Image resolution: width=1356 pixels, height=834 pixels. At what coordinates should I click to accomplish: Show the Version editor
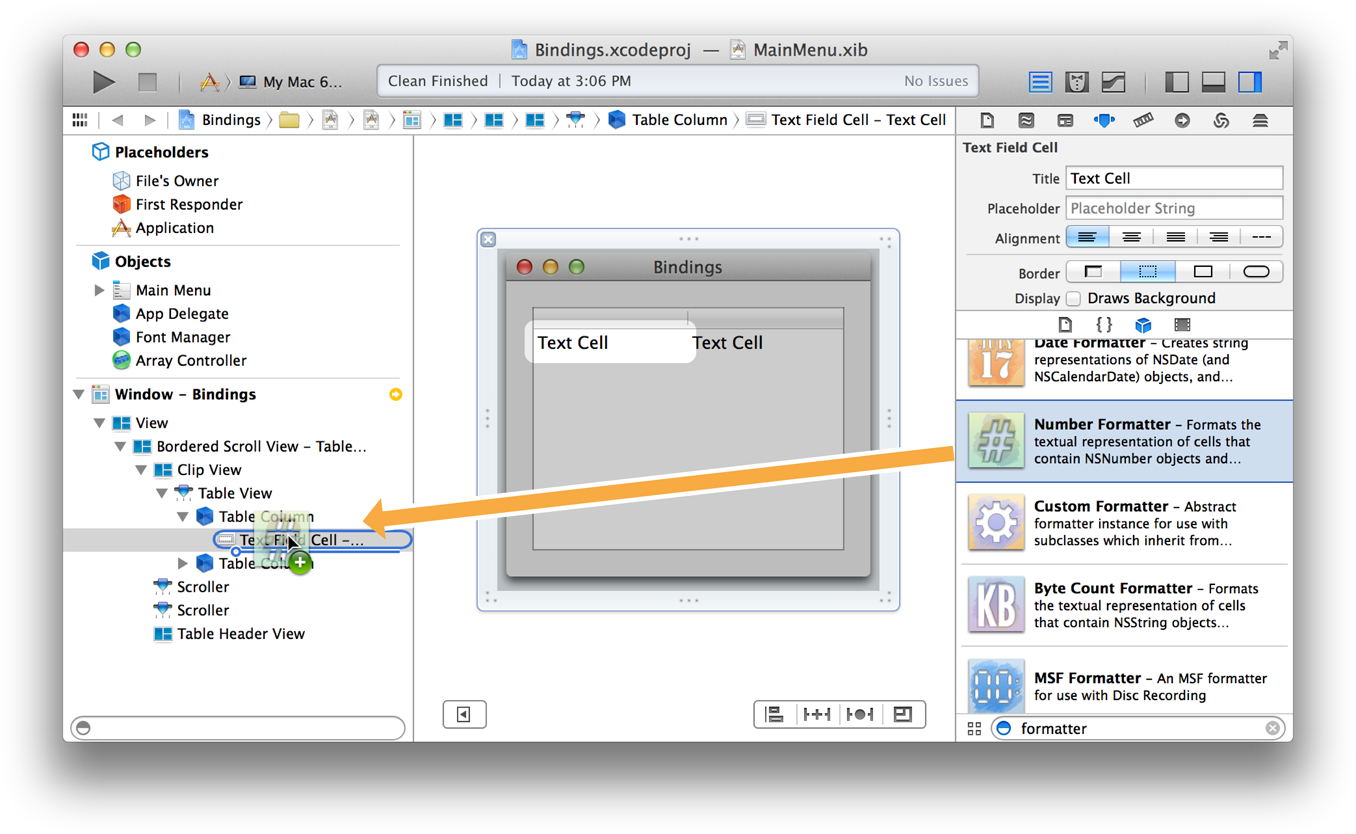[x=1113, y=82]
